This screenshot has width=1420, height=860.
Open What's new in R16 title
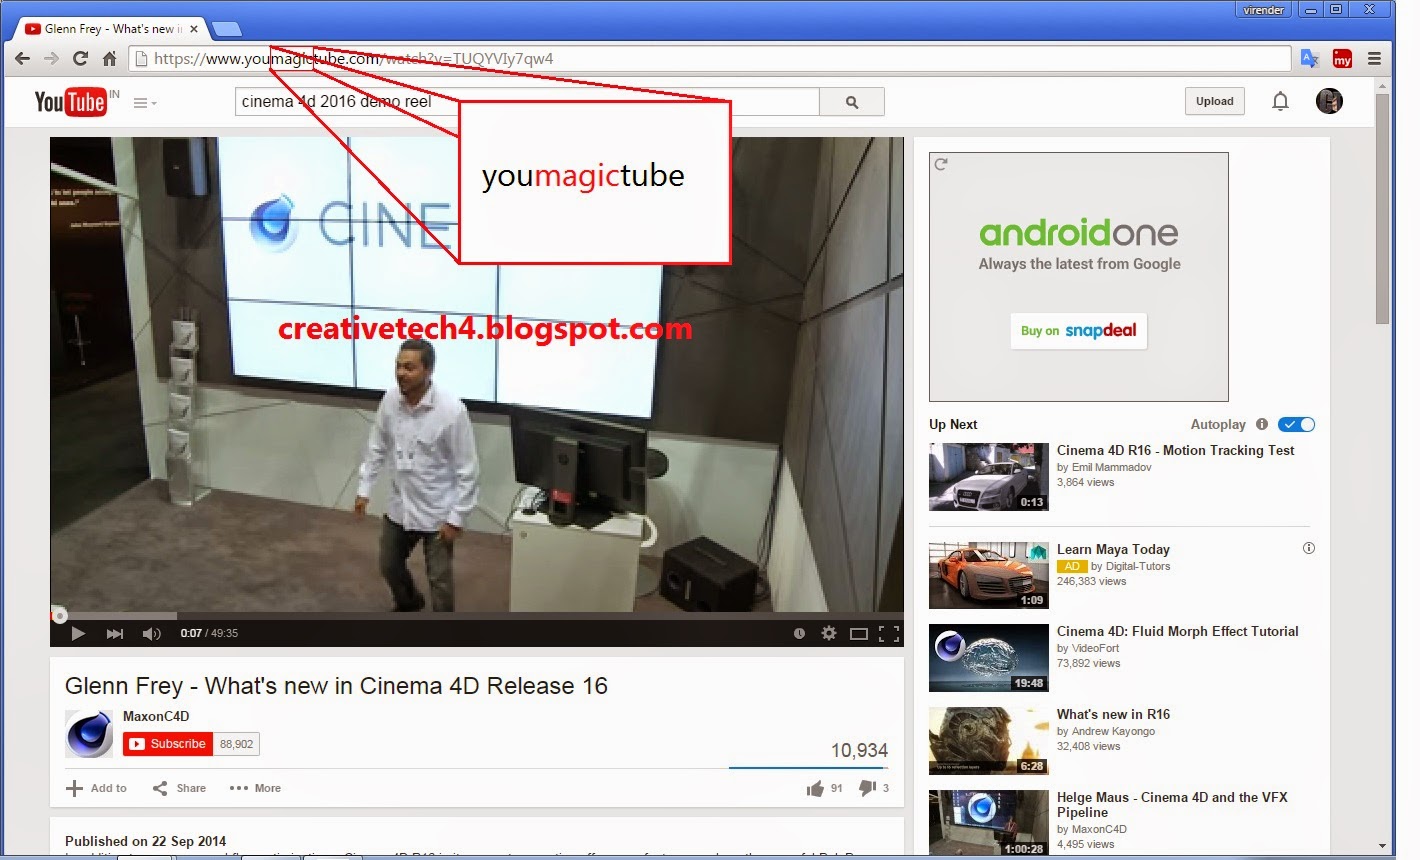click(x=1113, y=714)
